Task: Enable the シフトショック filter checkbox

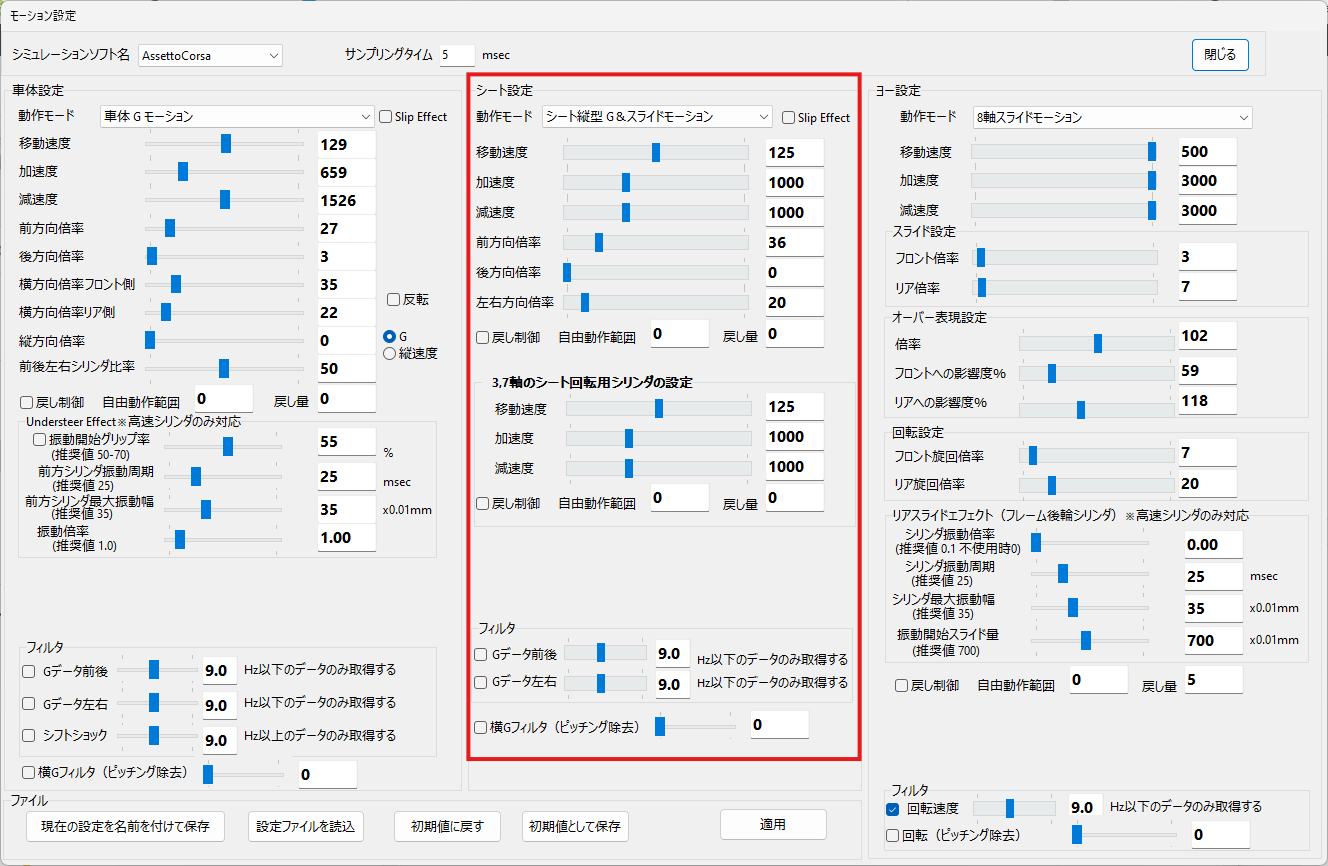Action: [29, 735]
